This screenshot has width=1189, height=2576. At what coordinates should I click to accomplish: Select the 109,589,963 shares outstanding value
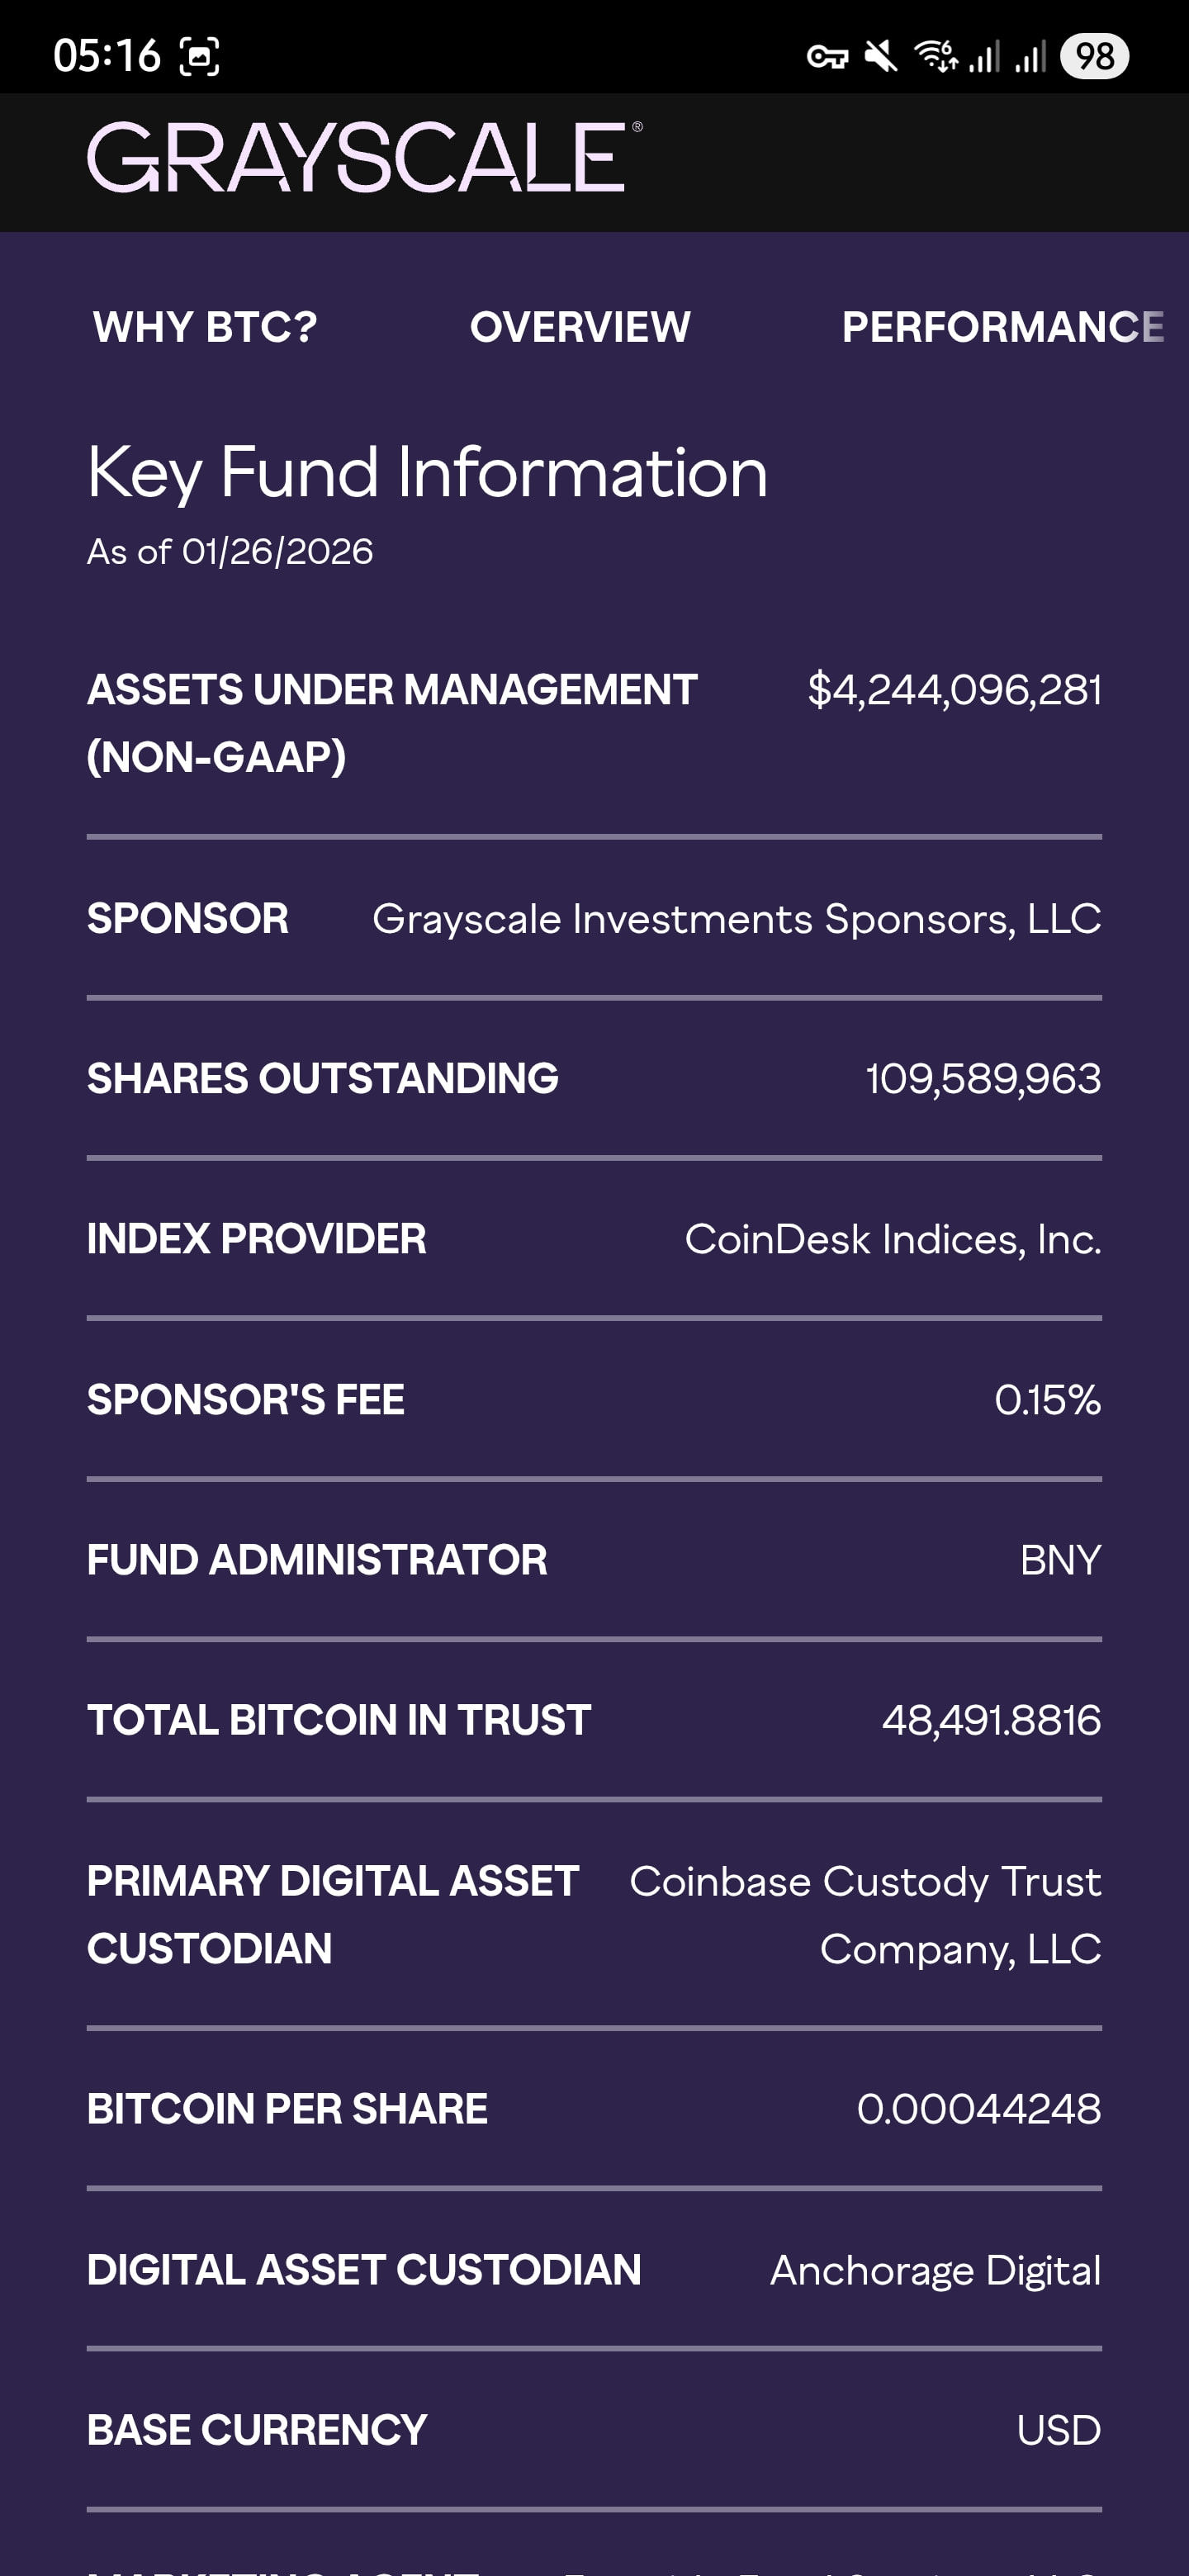tap(983, 1079)
